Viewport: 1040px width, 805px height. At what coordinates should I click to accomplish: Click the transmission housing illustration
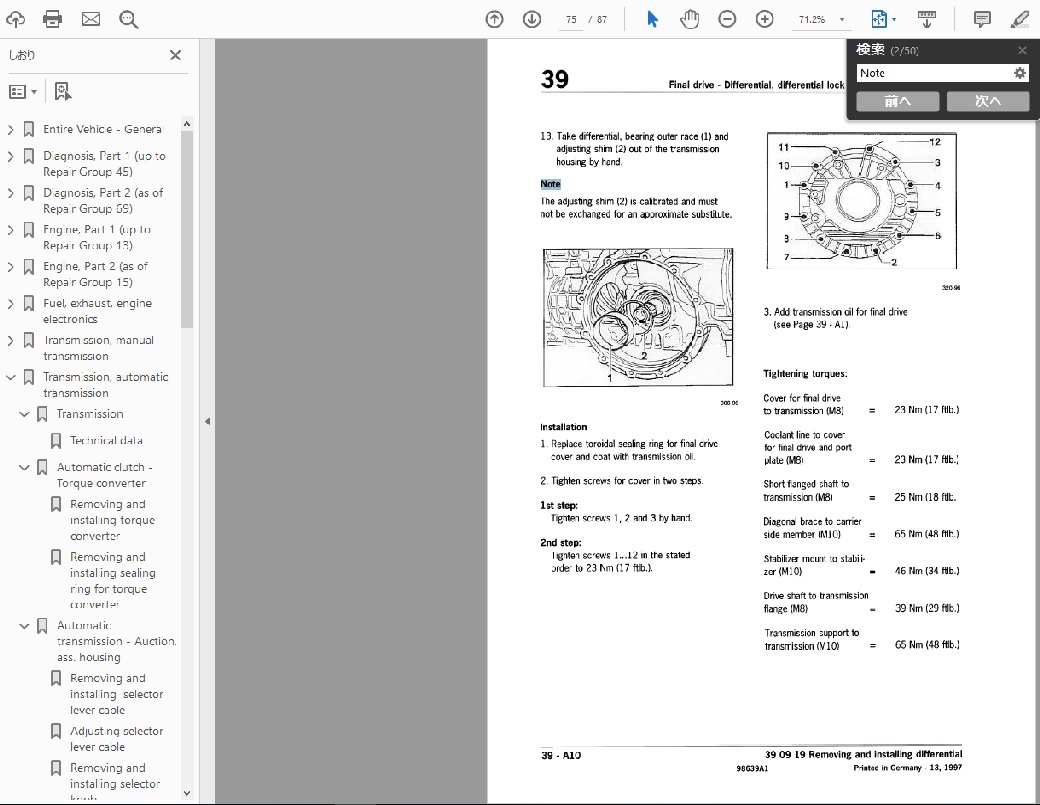(x=638, y=318)
